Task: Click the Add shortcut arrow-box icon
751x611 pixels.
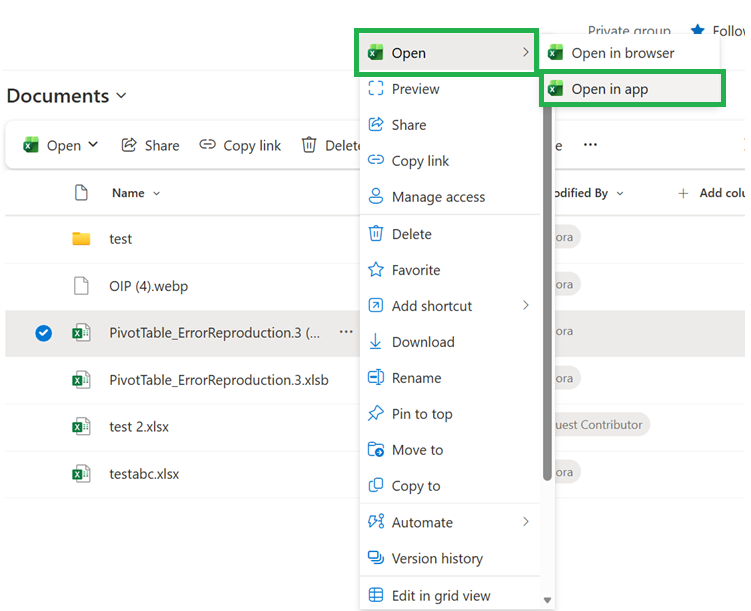Action: [376, 305]
